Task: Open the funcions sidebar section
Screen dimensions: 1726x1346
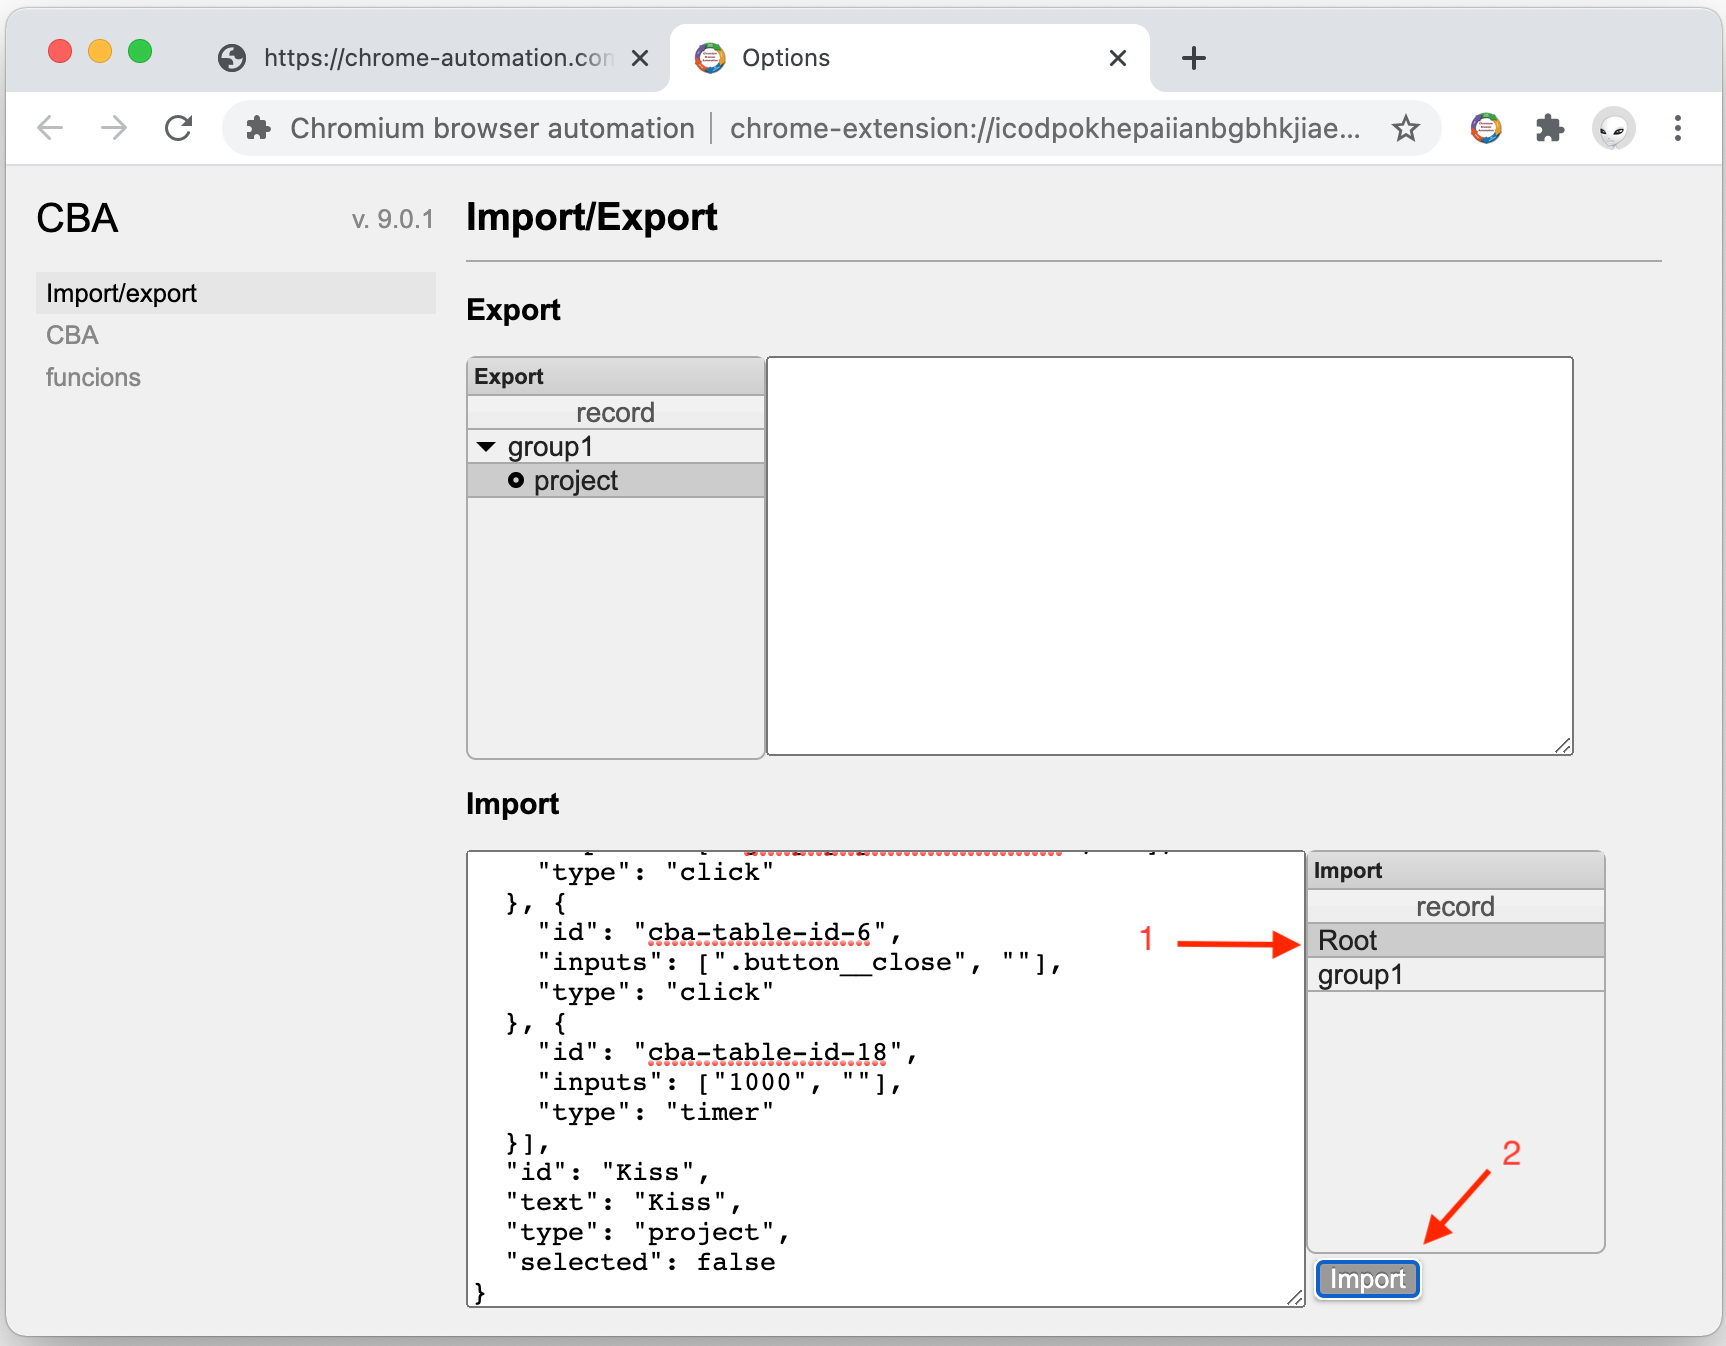Action: click(93, 377)
